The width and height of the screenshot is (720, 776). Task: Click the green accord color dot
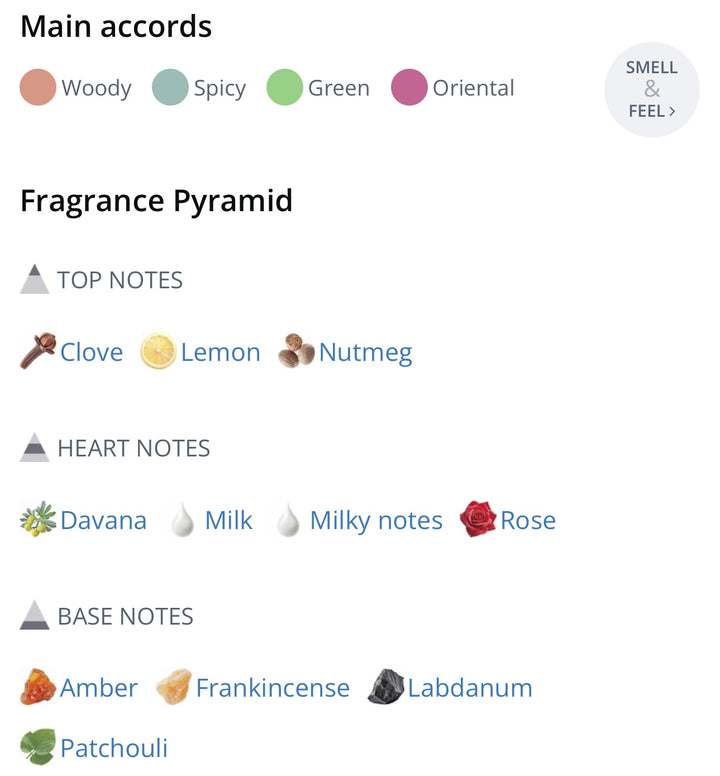pos(285,87)
